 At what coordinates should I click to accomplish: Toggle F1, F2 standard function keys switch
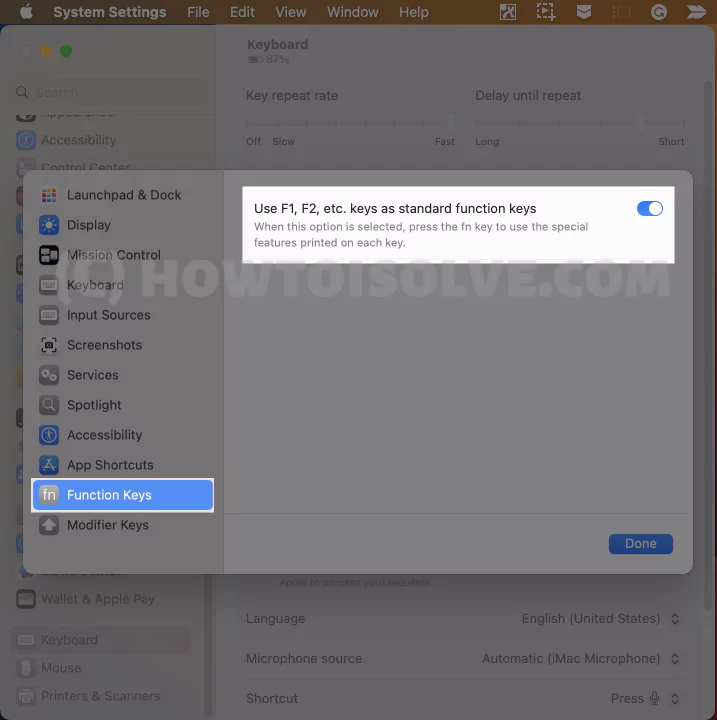pos(649,208)
